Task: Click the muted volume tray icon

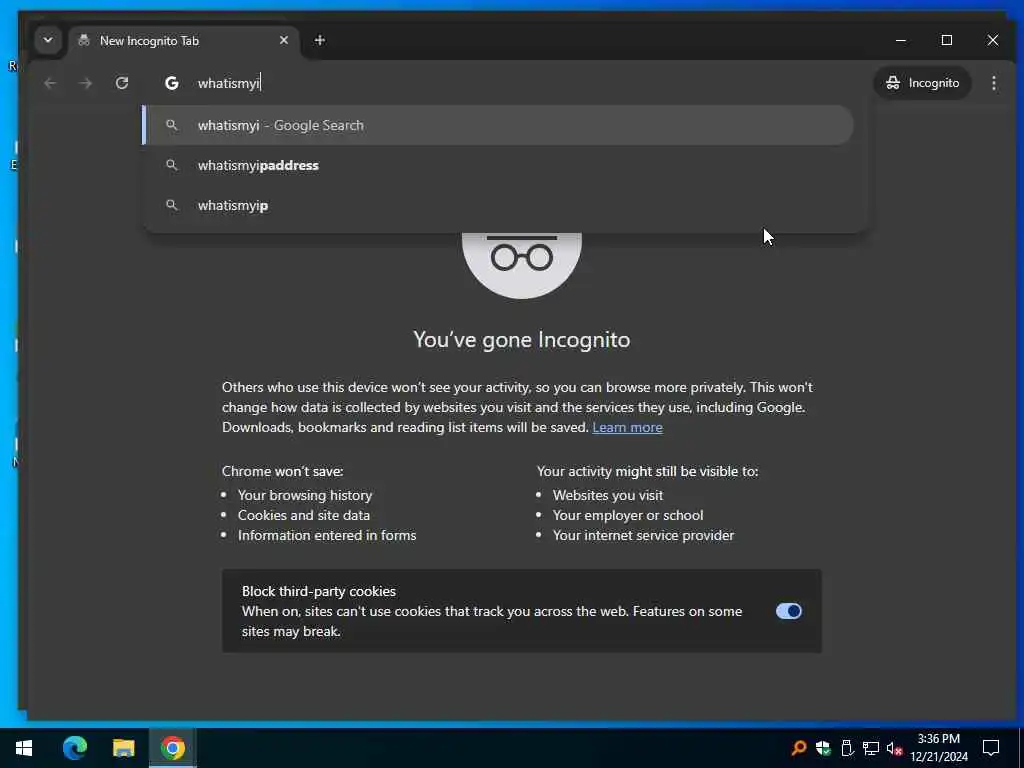Action: [894, 748]
